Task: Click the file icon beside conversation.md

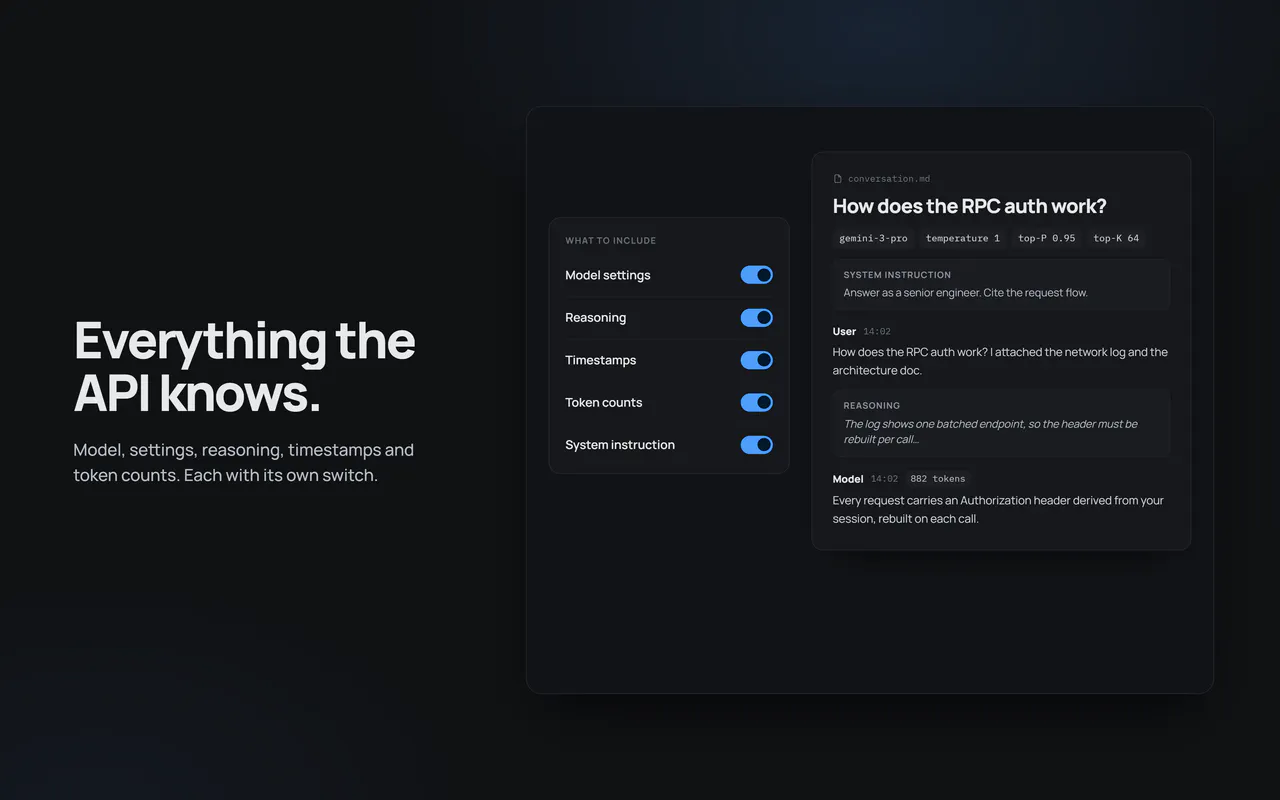Action: (x=838, y=179)
